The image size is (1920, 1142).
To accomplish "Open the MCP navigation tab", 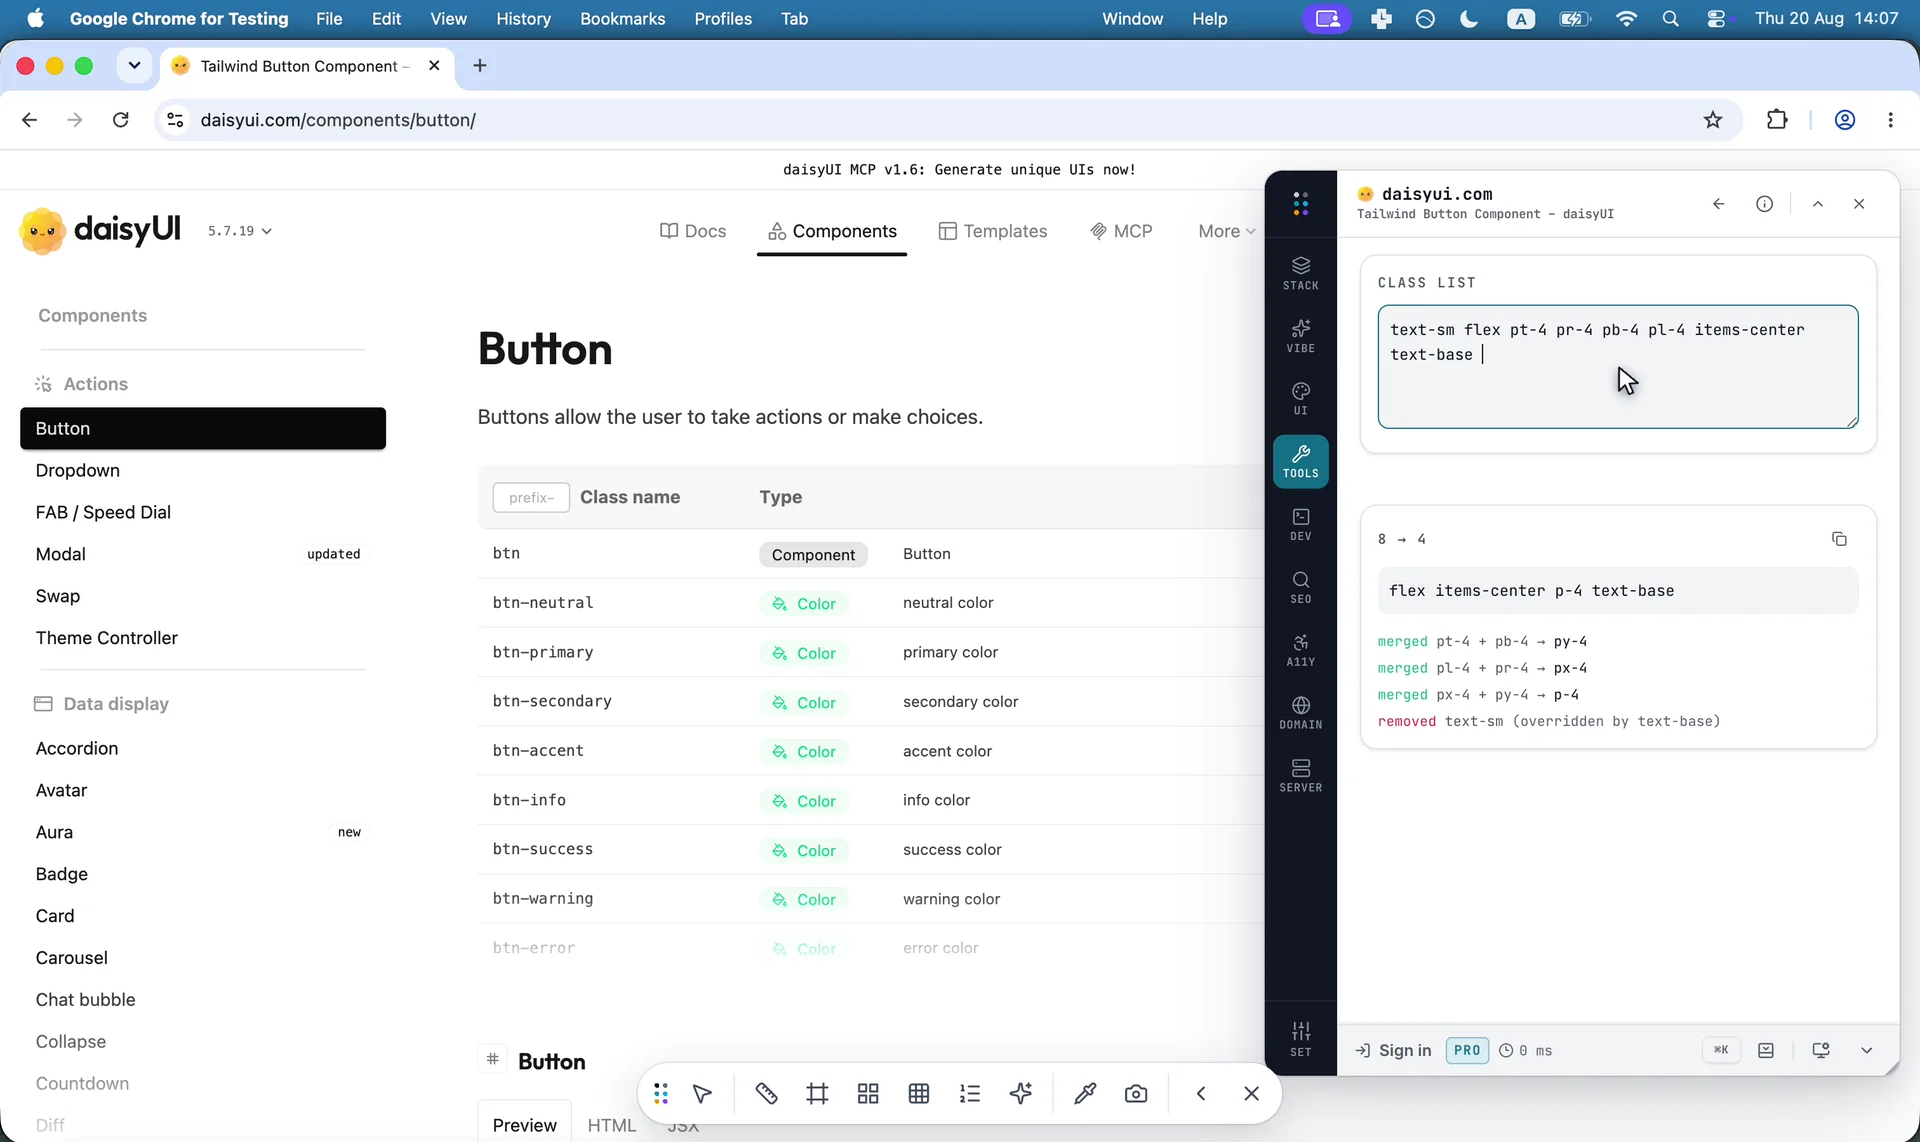I will tap(1121, 231).
